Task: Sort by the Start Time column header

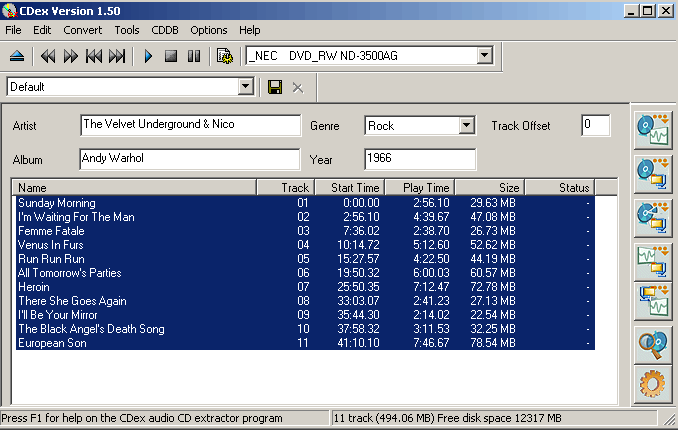Action: point(350,187)
